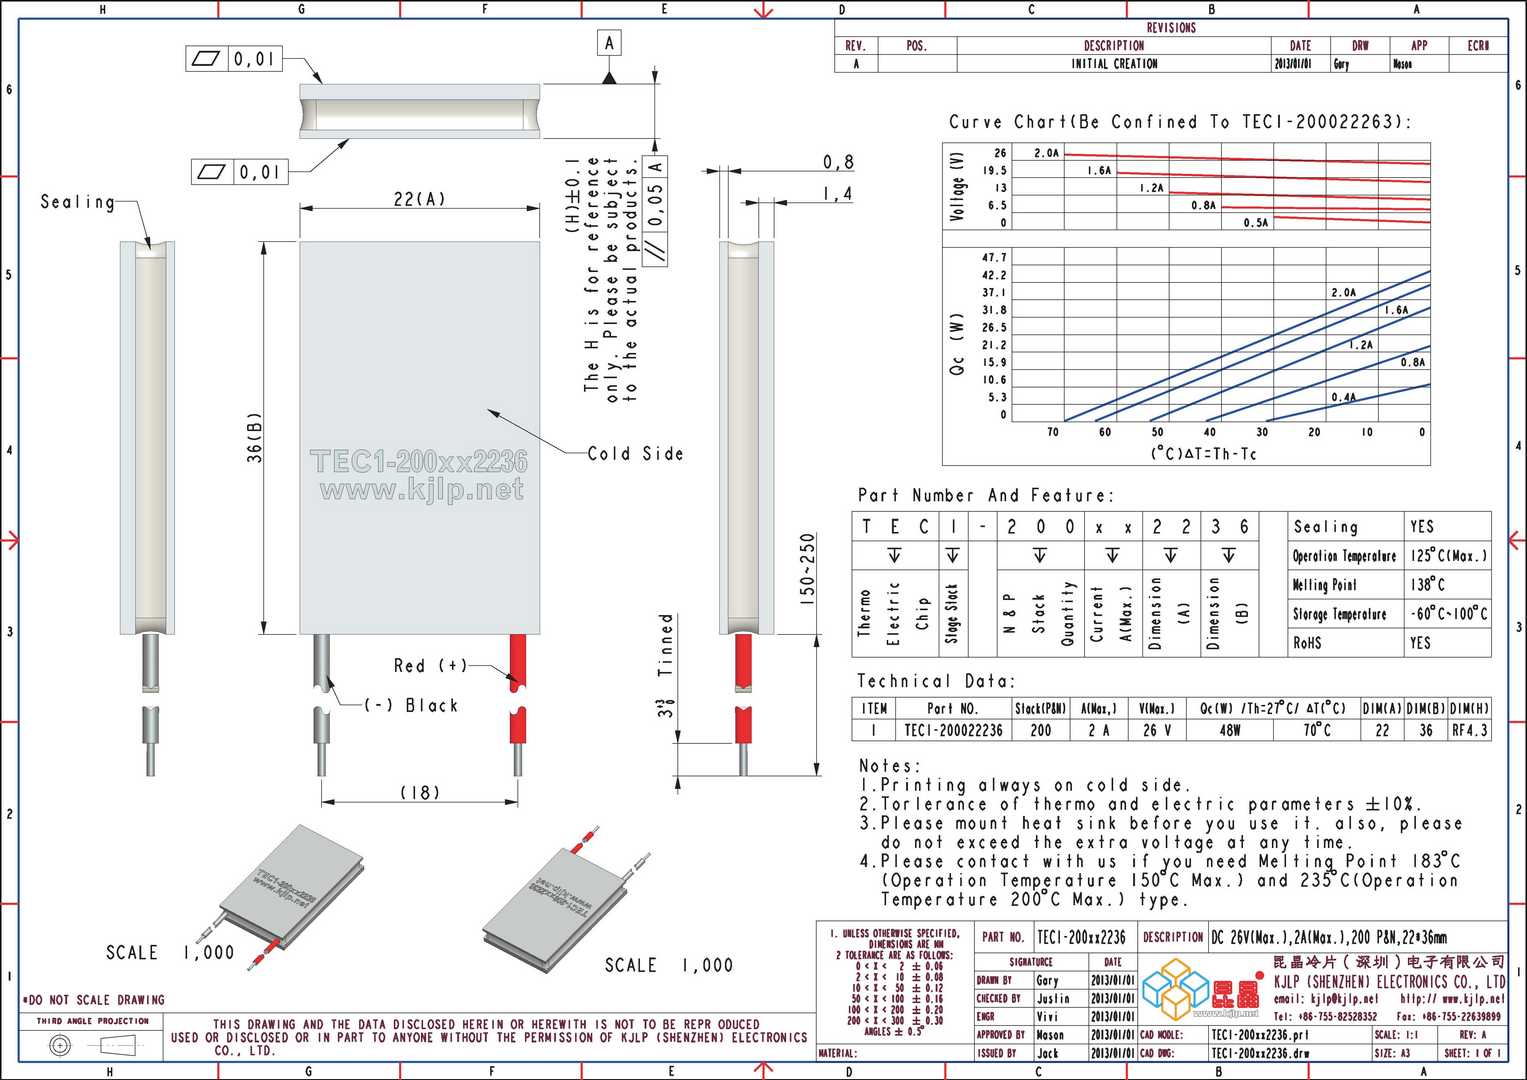
Task: Click the 'SHEET: 1 OF 1' cell
Action: coord(1474,1053)
